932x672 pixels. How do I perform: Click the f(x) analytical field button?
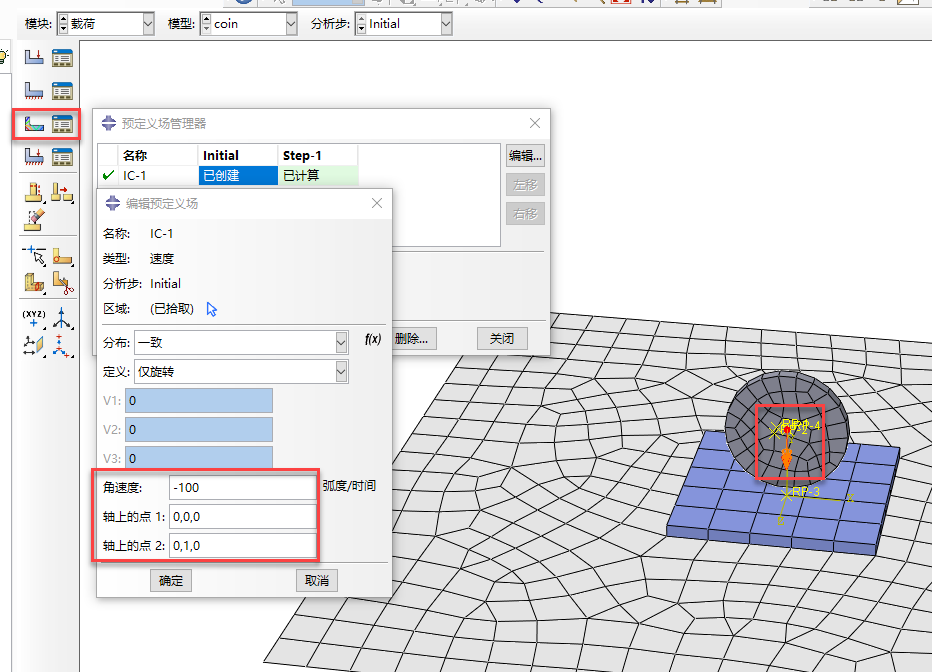point(373,339)
